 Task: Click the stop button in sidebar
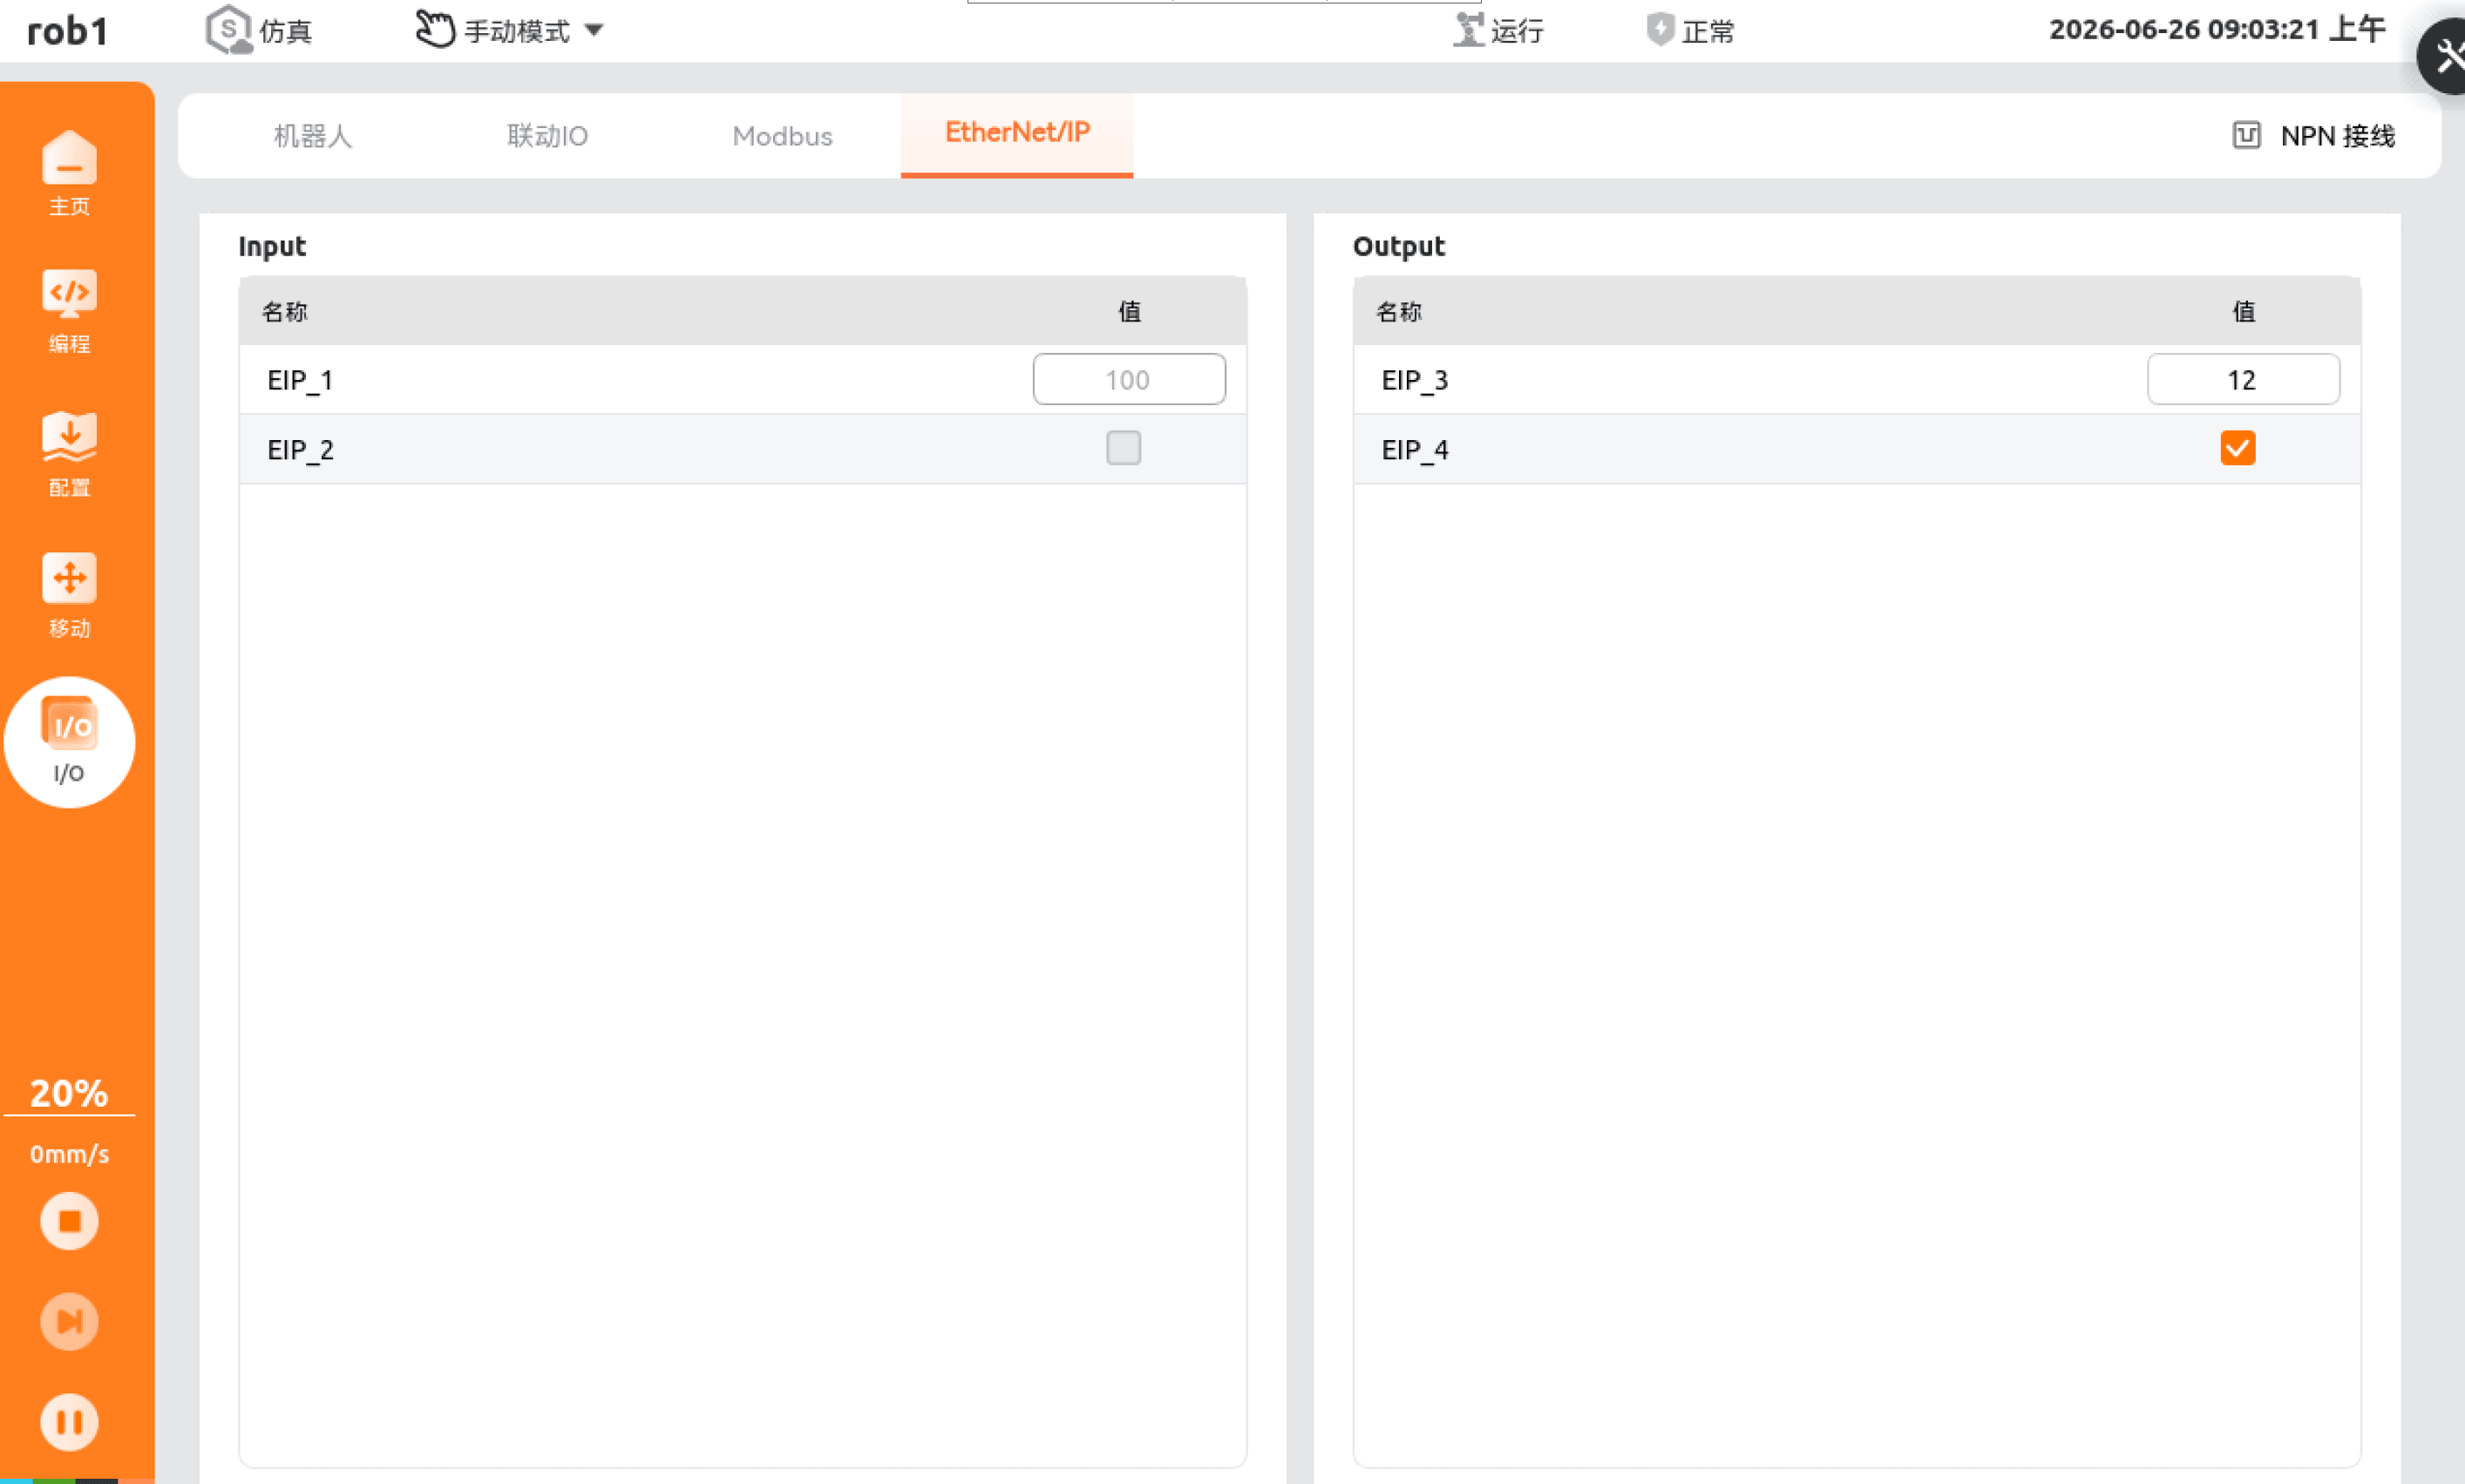69,1221
